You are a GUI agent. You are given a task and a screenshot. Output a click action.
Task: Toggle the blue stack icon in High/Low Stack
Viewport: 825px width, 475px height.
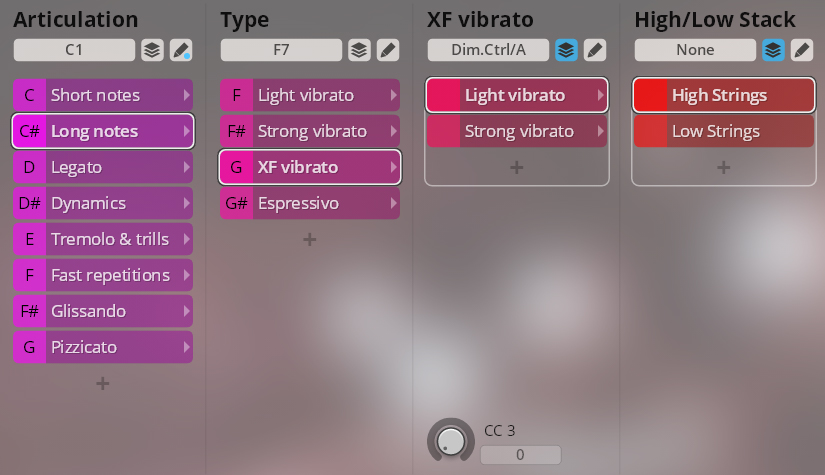773,50
